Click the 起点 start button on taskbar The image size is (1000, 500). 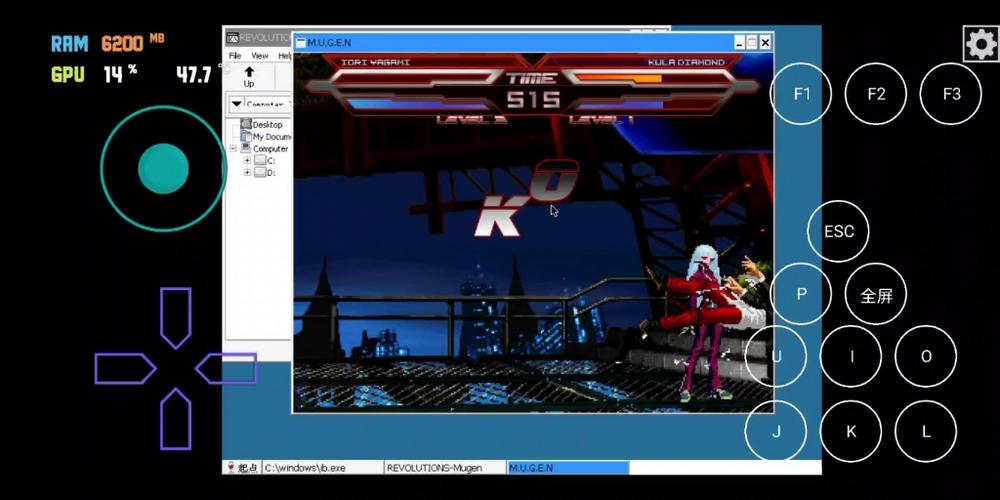(242, 467)
